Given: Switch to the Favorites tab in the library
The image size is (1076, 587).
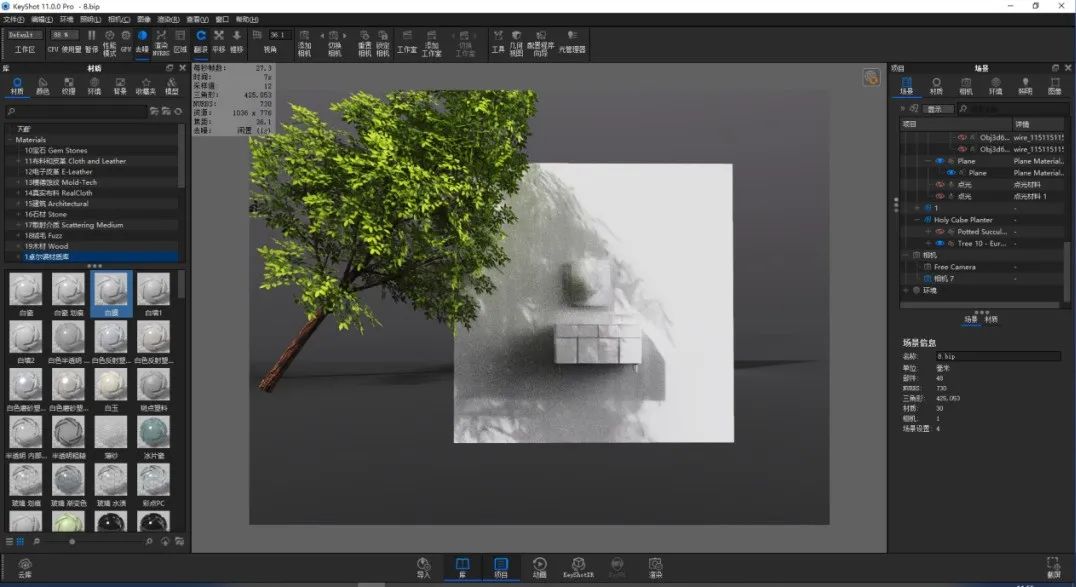Looking at the screenshot, I should (x=145, y=86).
